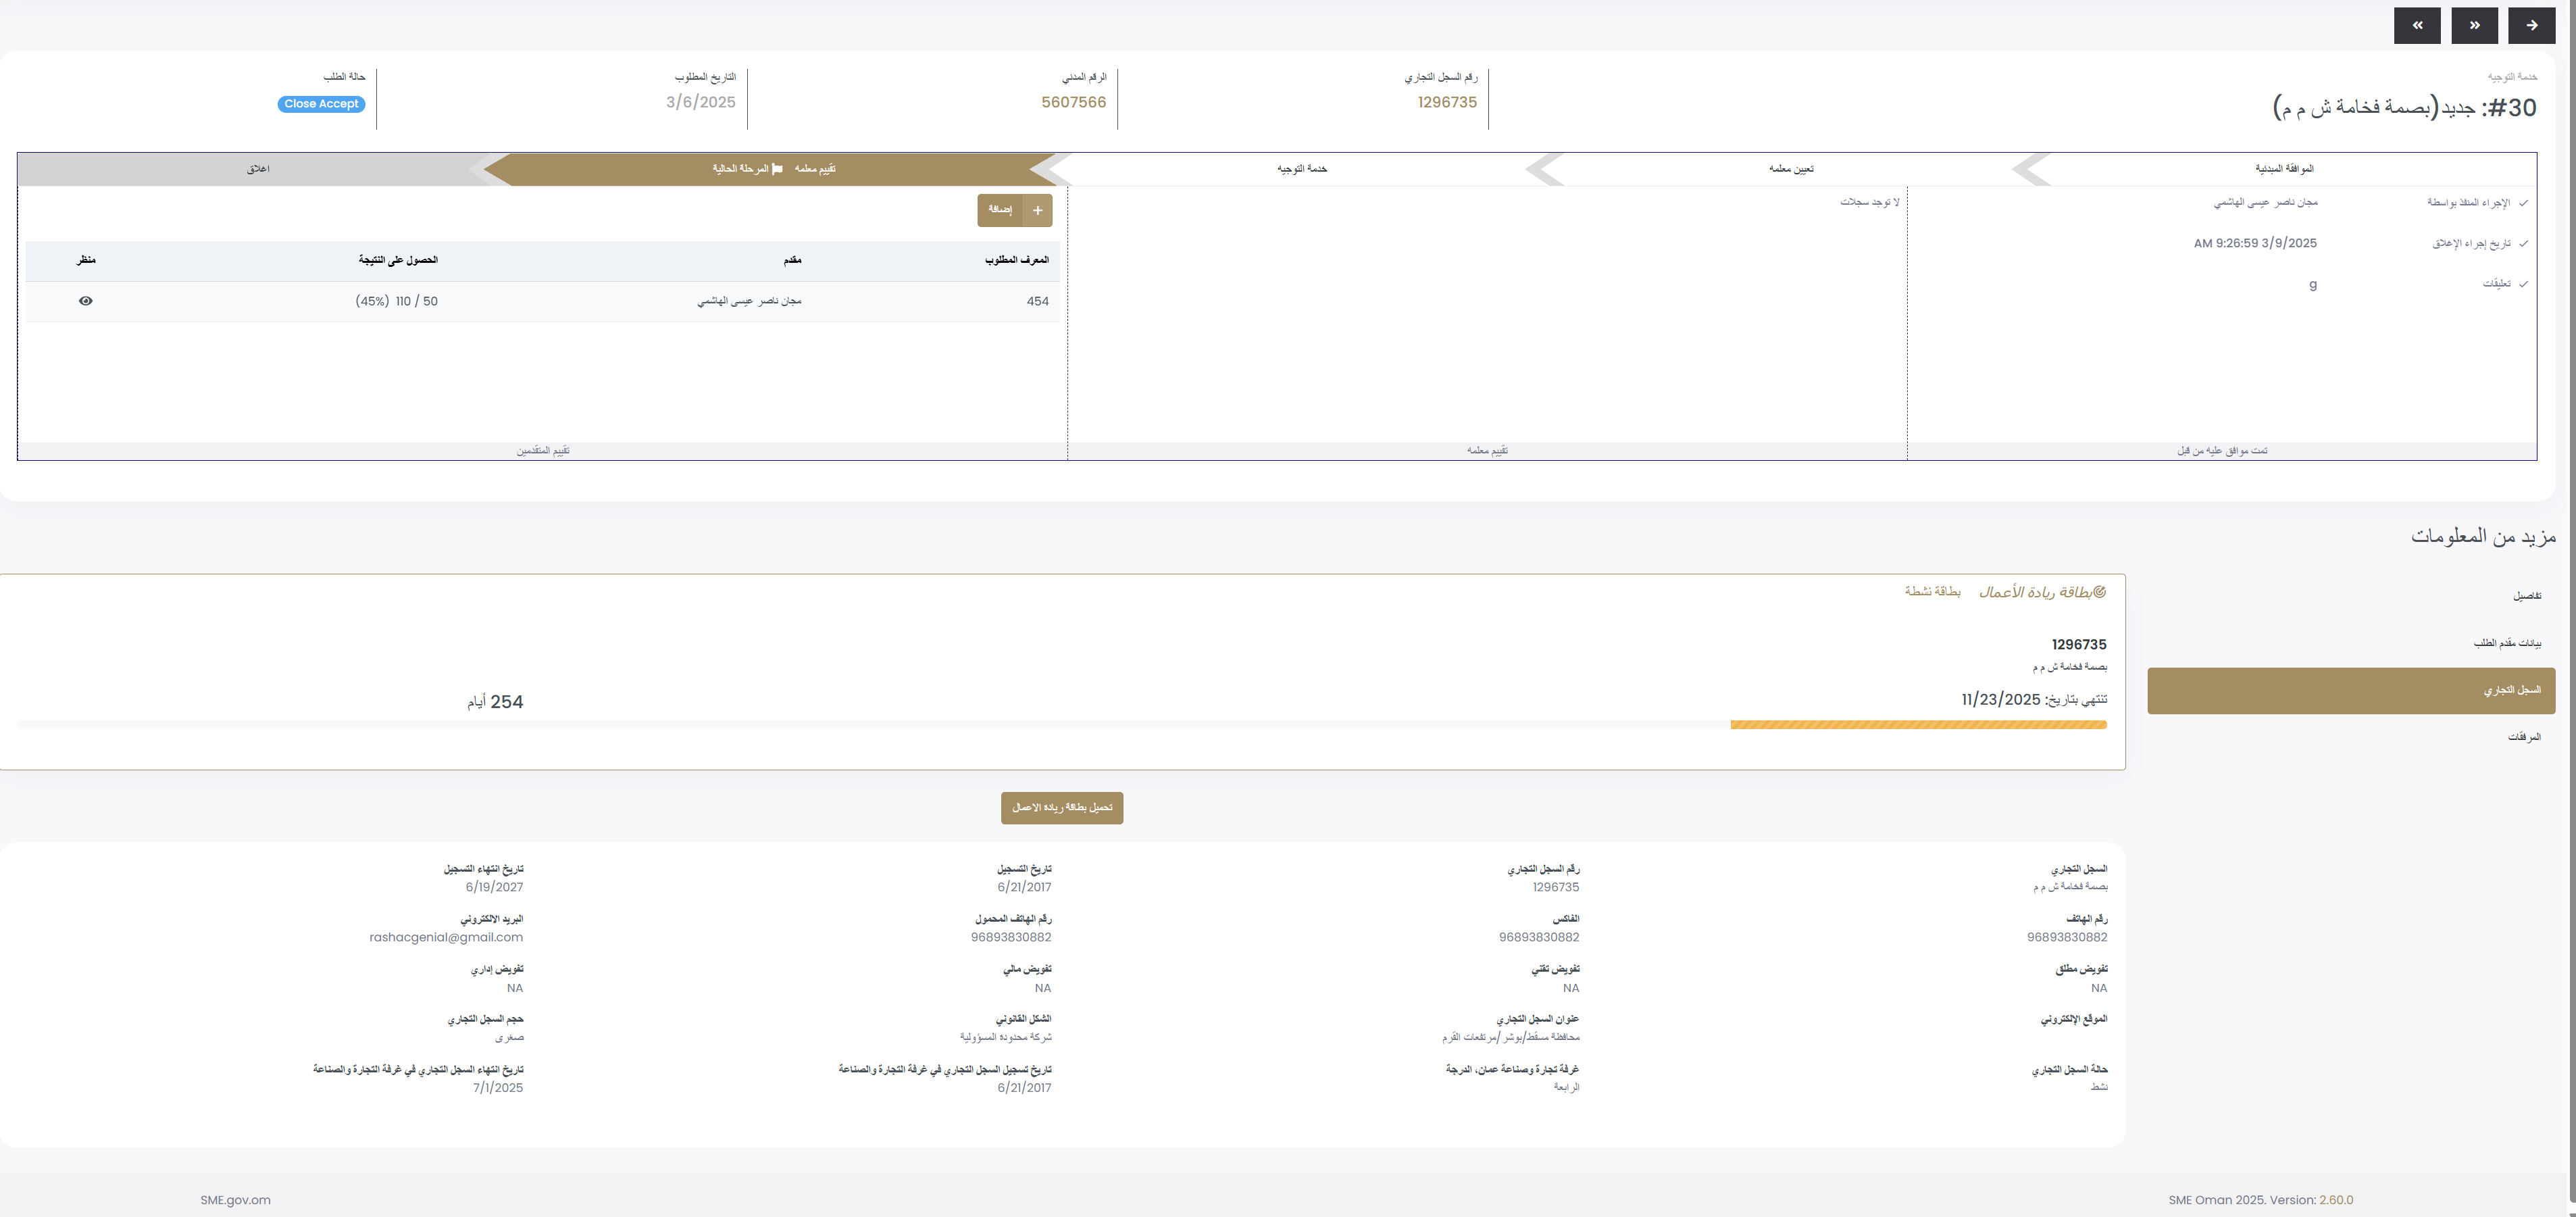The width and height of the screenshot is (2576, 1217).
Task: Click the اغلاق stage header
Action: tap(258, 169)
